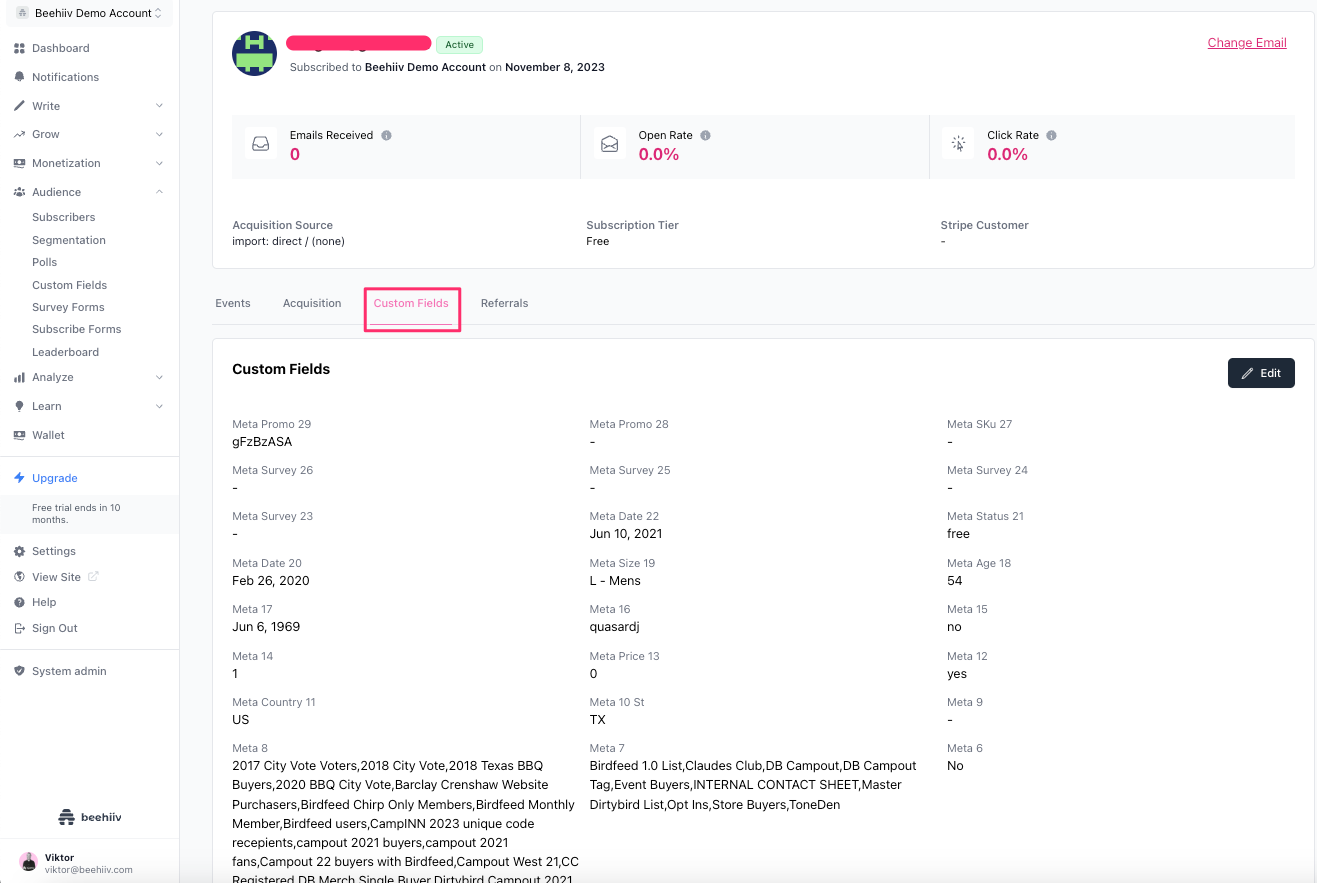Click the beehiiv logo above the profile
This screenshot has width=1317, height=883.
89,817
